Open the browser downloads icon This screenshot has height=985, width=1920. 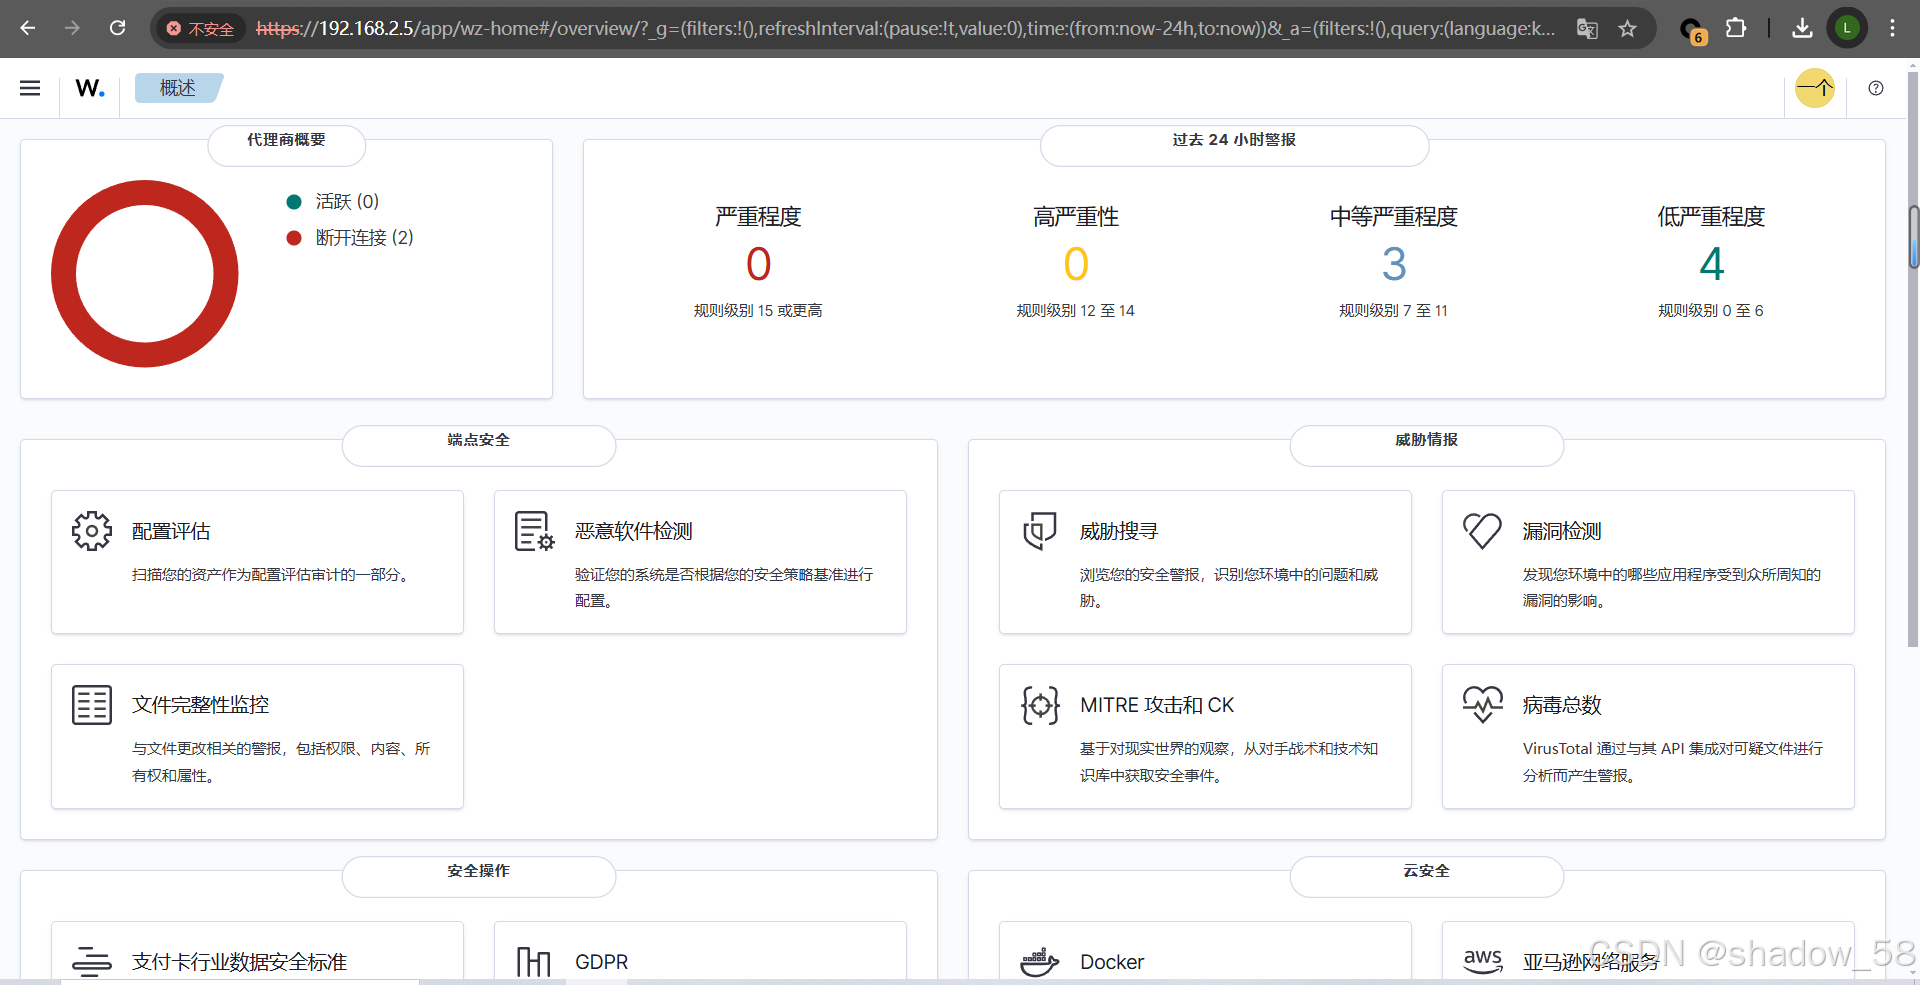tap(1802, 28)
